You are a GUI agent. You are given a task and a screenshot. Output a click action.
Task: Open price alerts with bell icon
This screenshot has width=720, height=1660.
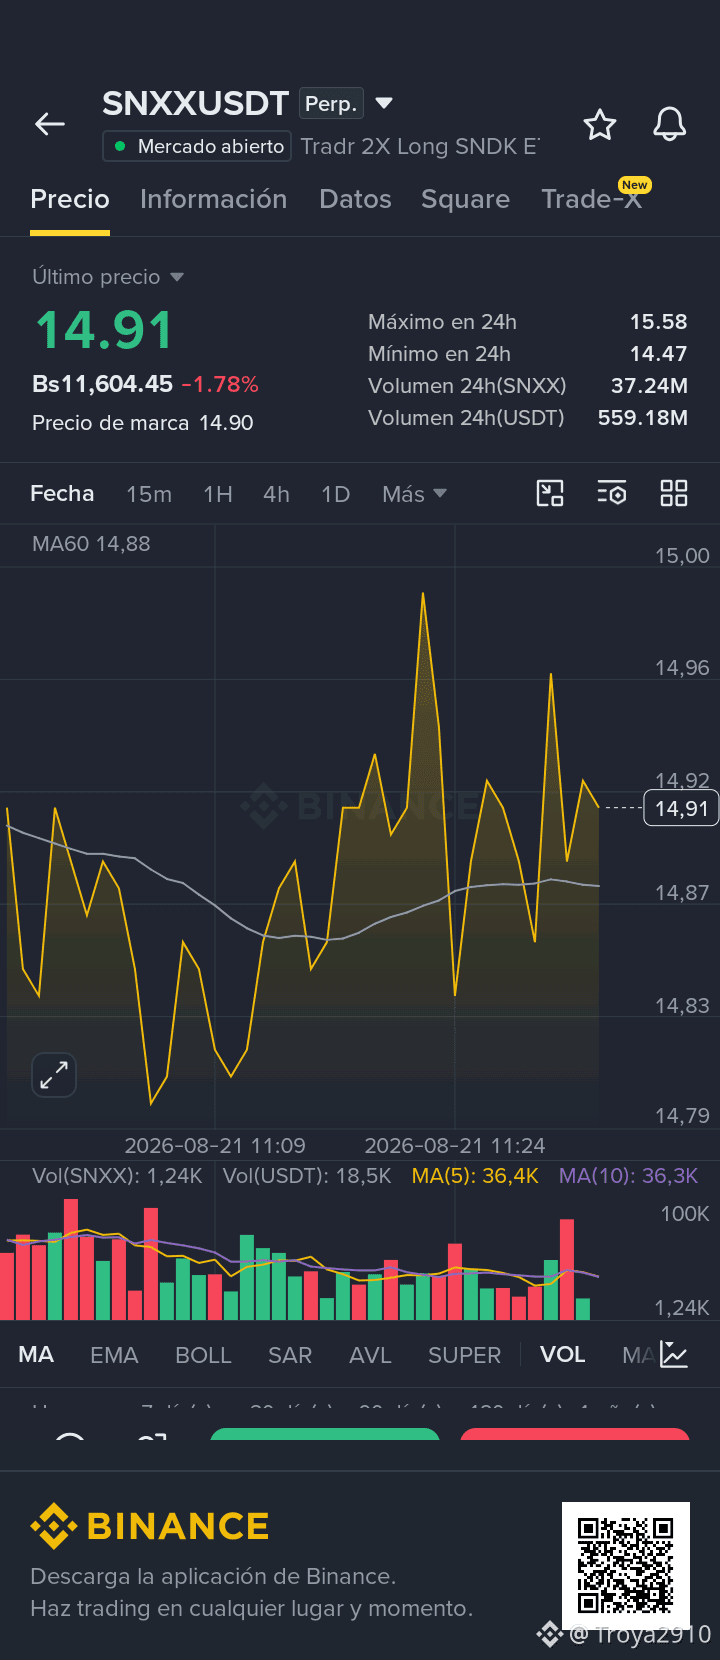click(669, 124)
